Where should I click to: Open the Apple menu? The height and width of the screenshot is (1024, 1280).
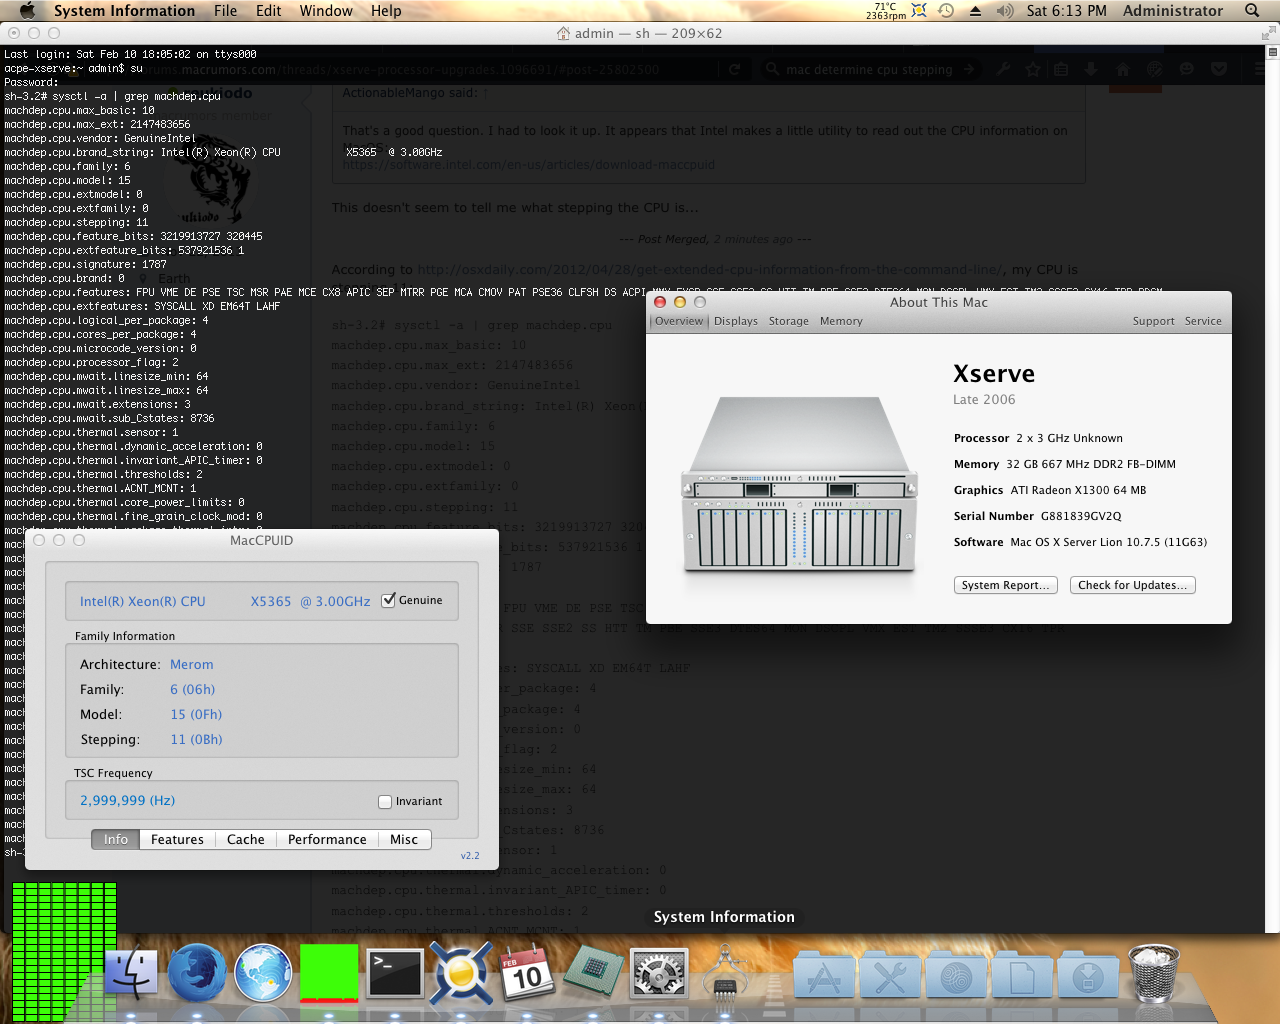(x=28, y=11)
